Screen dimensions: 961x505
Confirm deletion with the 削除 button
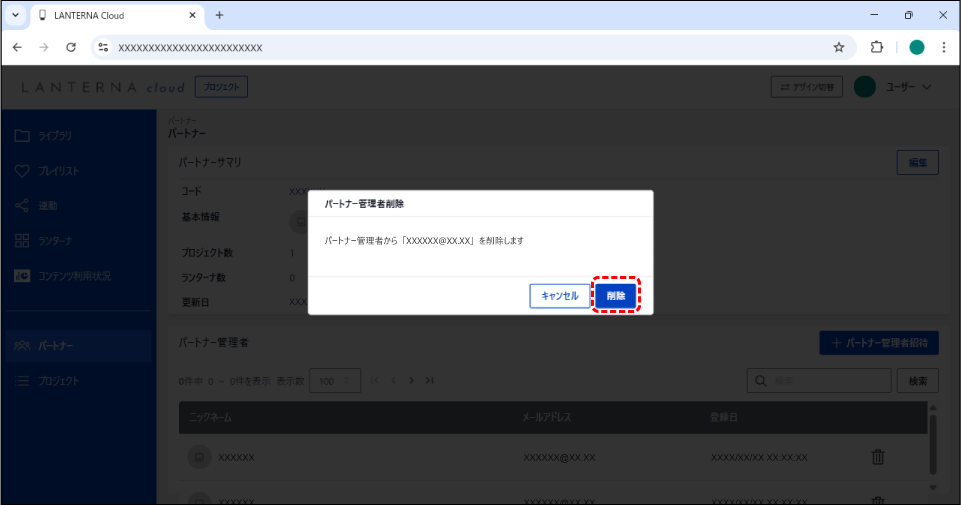616,296
